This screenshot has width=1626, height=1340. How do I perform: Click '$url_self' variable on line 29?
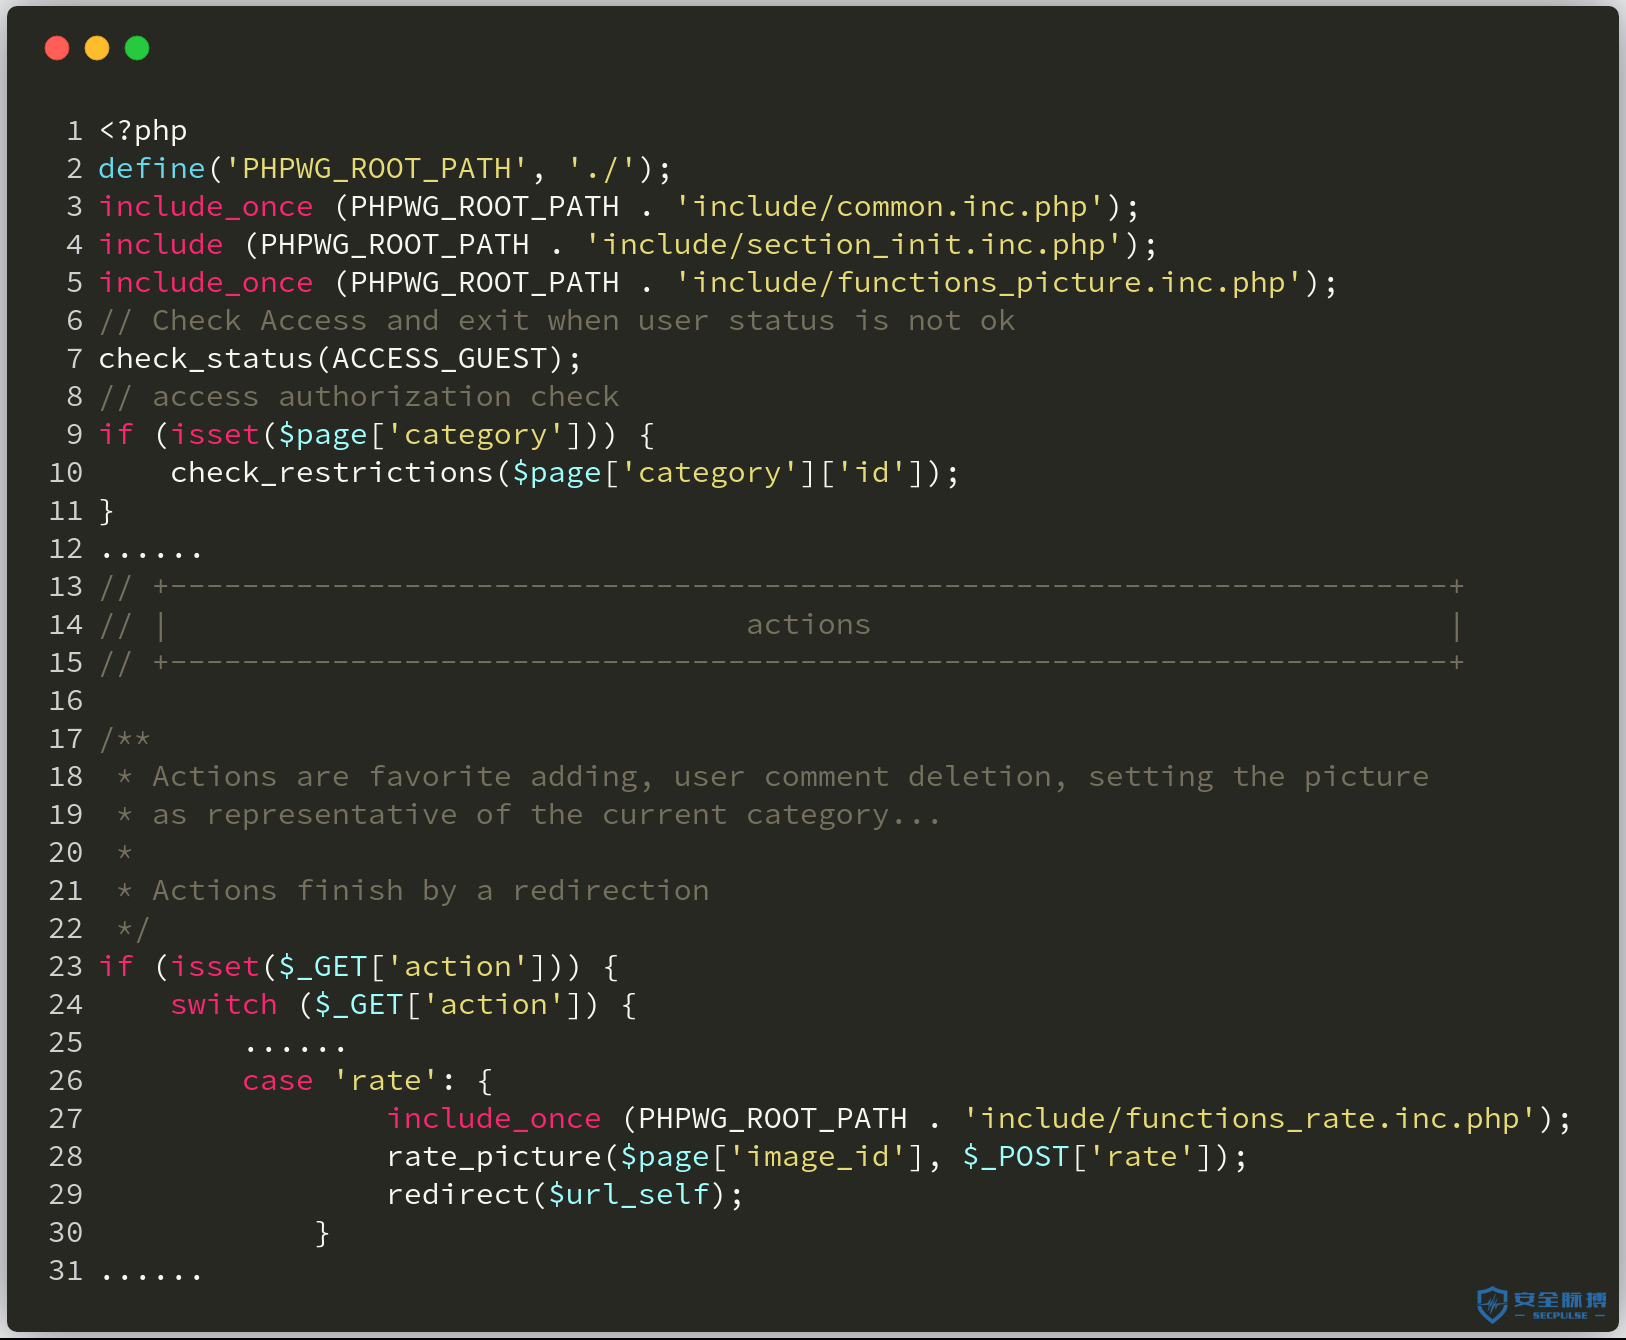point(629,1194)
